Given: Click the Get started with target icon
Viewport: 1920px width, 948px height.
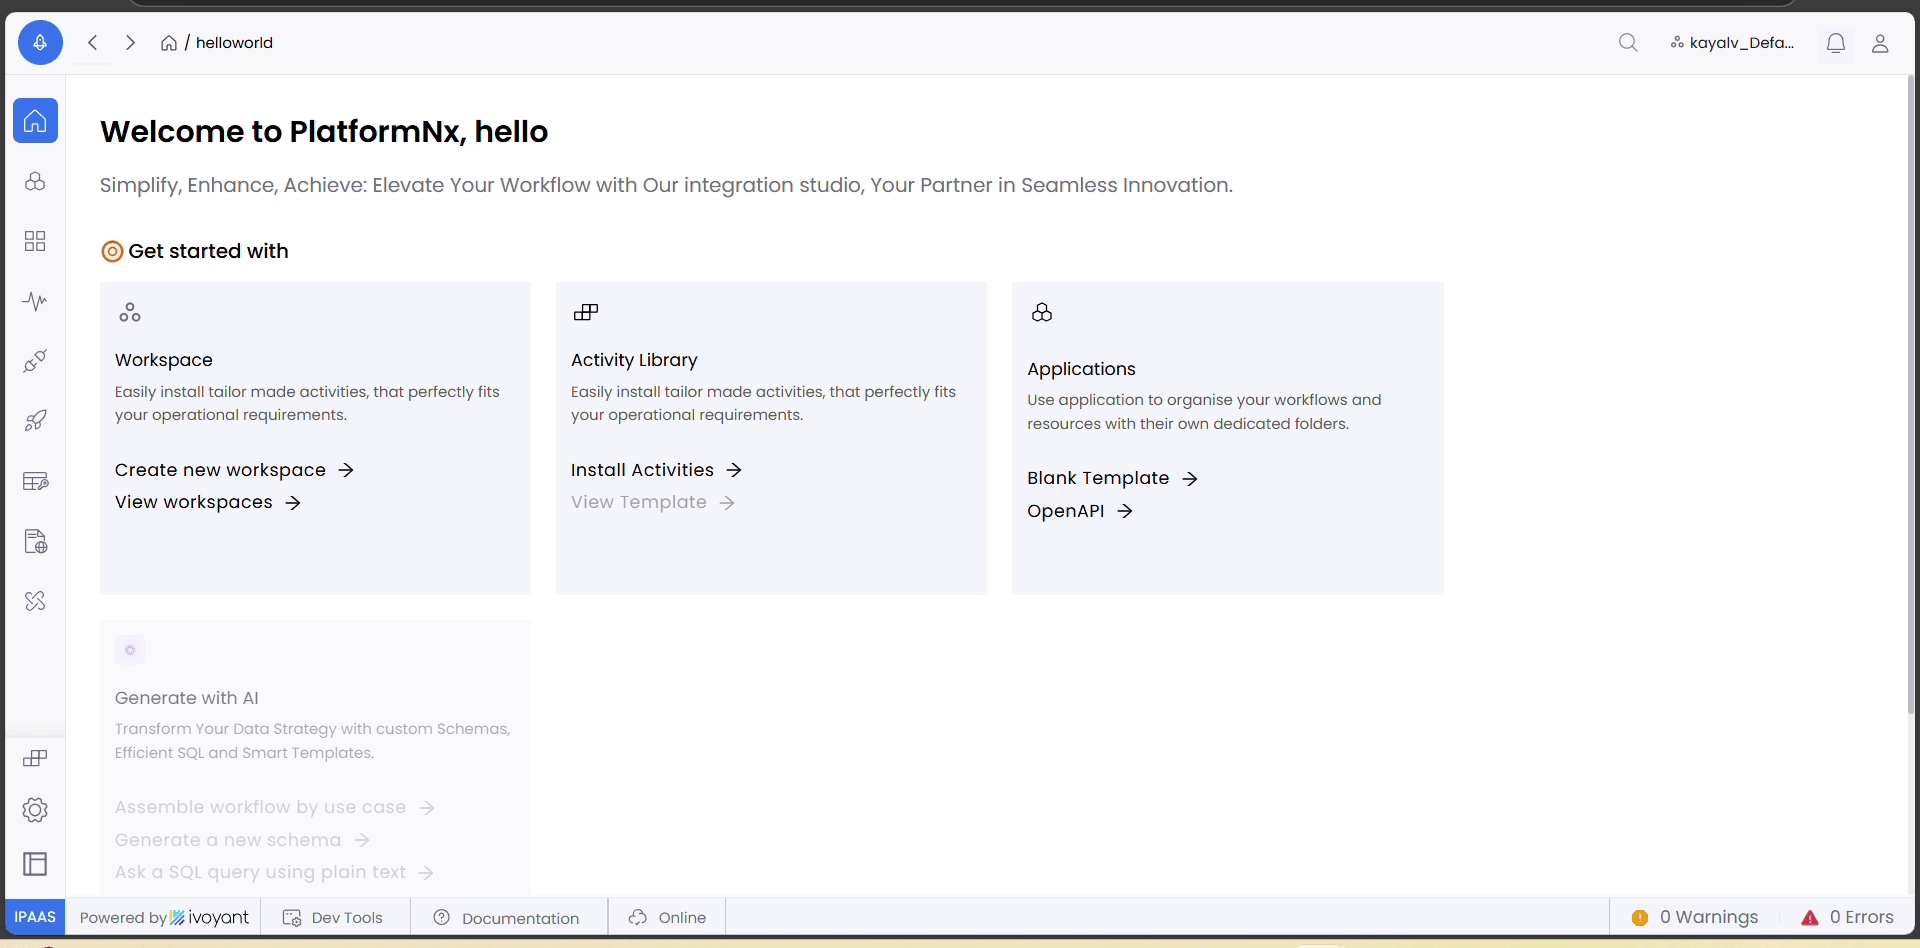Looking at the screenshot, I should 112,251.
